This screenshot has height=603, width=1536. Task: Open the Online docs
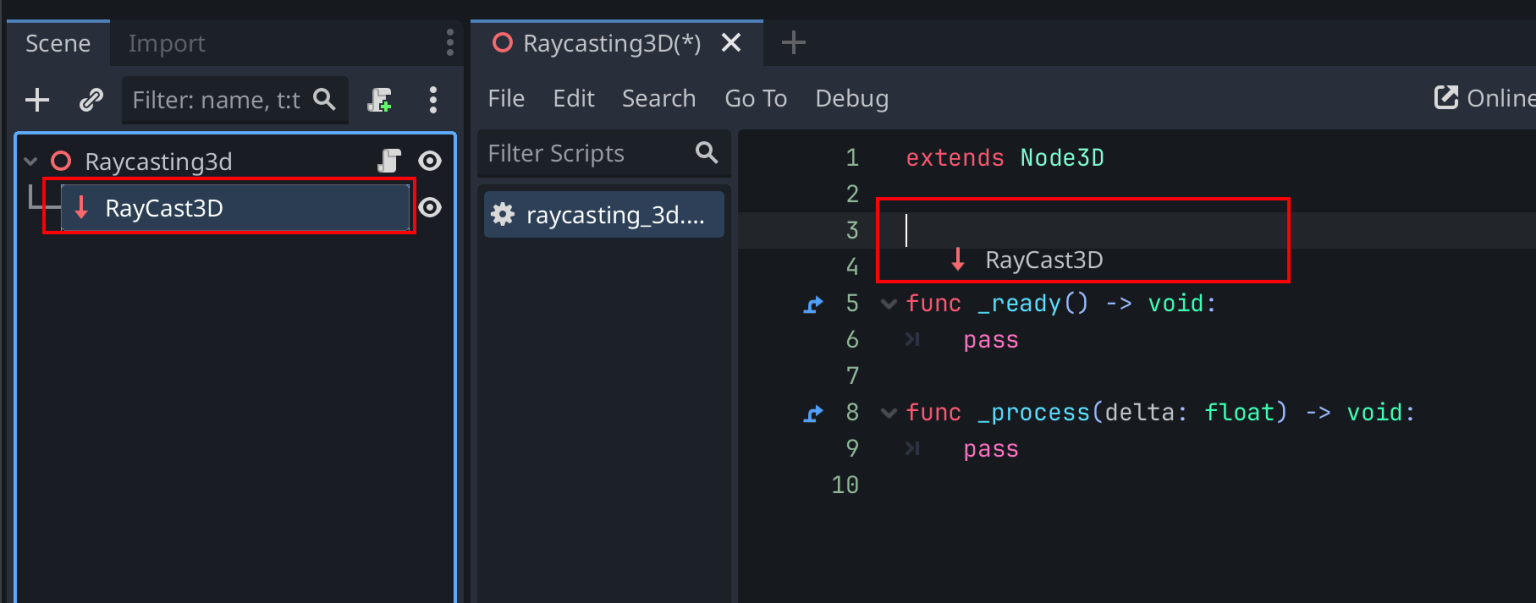click(1490, 98)
